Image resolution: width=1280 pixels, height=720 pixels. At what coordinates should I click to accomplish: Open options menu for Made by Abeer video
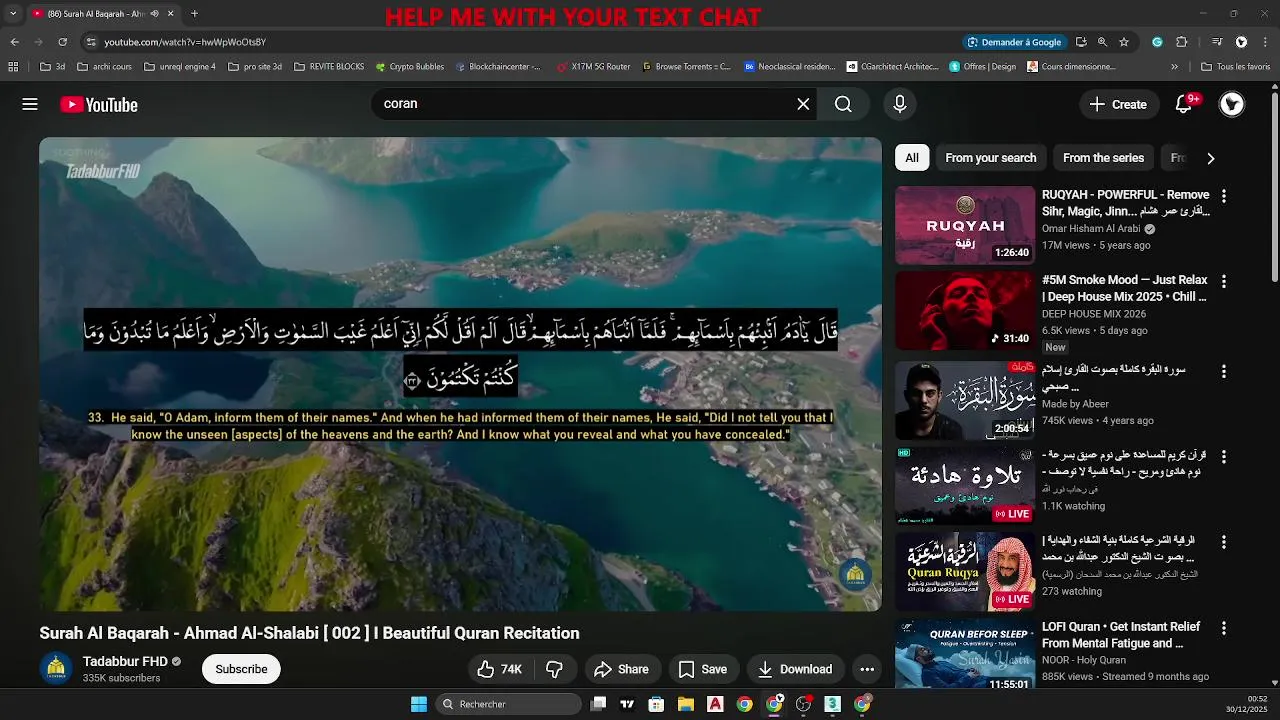[x=1223, y=371]
